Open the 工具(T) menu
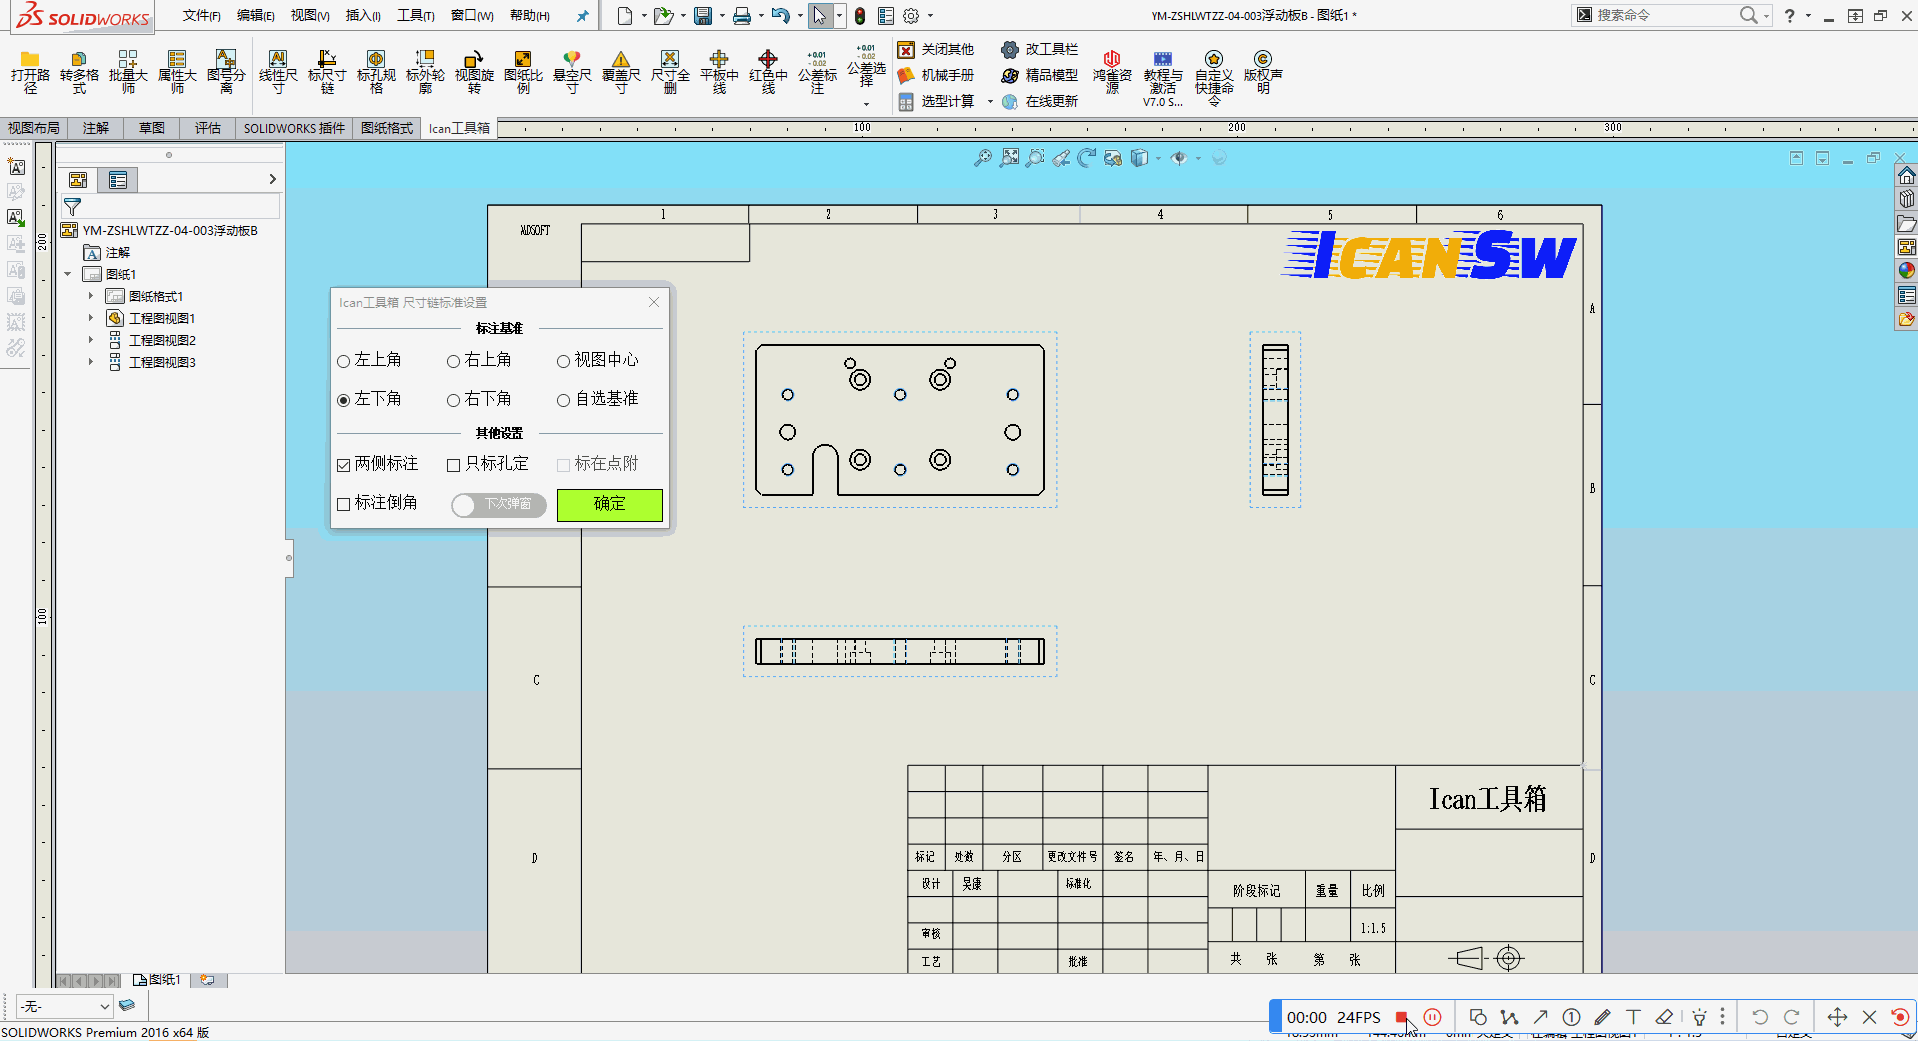1918x1041 pixels. coord(415,15)
